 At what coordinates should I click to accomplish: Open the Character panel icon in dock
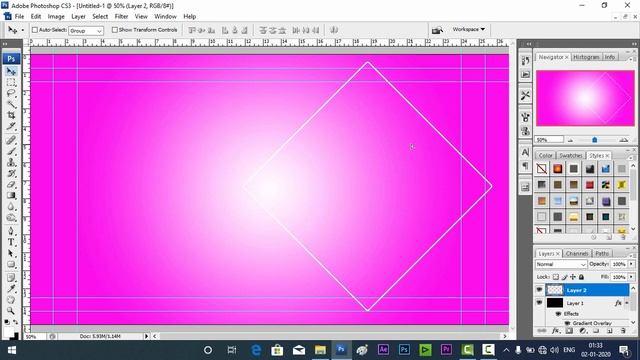(x=525, y=152)
